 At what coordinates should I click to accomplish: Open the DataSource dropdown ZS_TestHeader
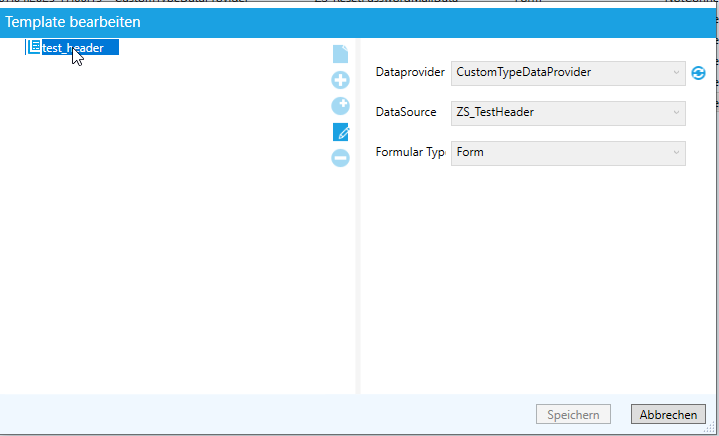click(x=568, y=113)
